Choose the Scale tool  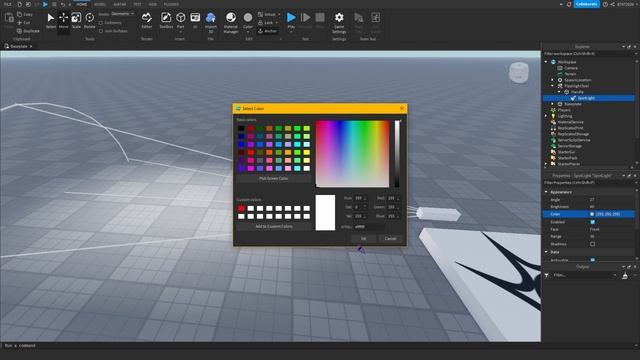(x=76, y=20)
